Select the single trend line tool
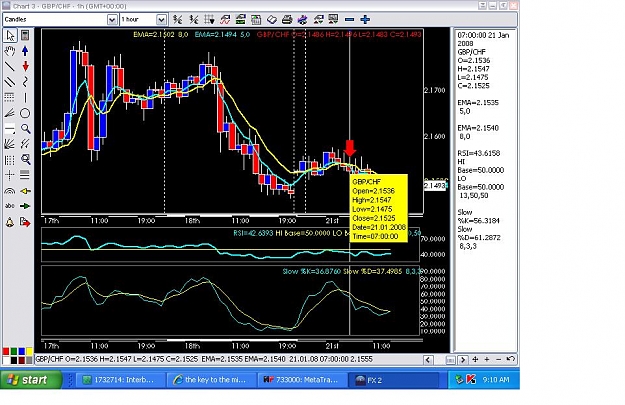The height and width of the screenshot is (405, 625). point(10,66)
